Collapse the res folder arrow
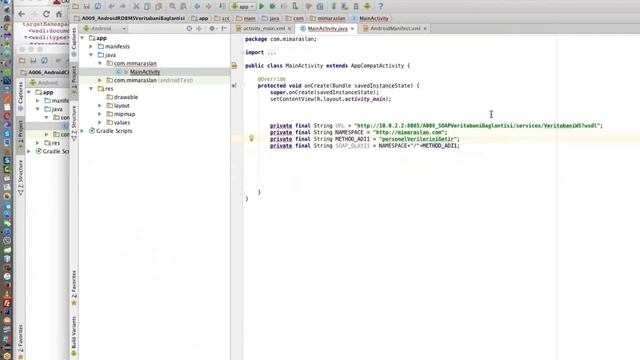 tap(91, 89)
